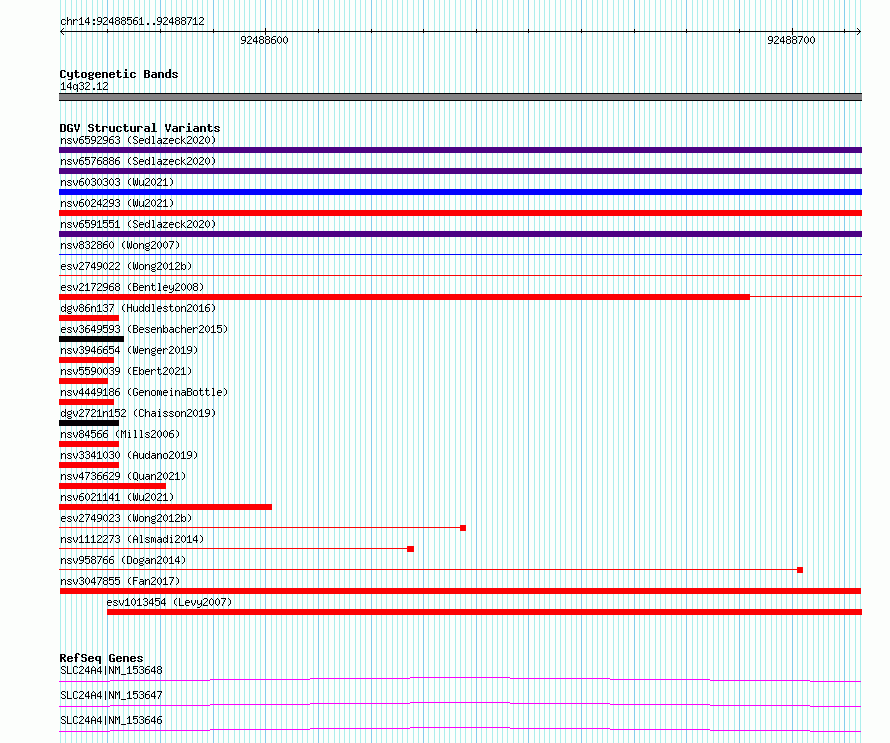Open variant dgv2721n152 (Chaisson2019) label
This screenshot has width=890, height=743.
(138, 413)
